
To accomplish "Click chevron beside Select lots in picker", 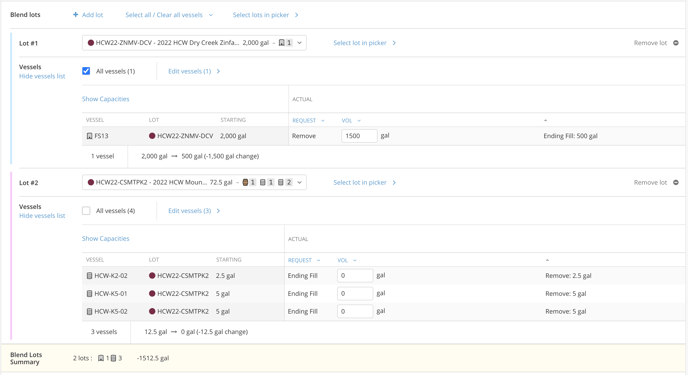I will click(x=297, y=15).
